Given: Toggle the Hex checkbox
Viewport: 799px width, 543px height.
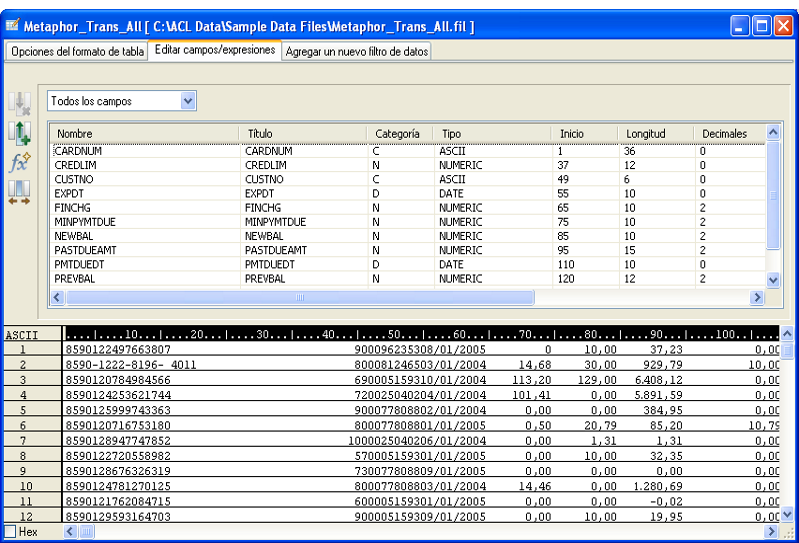Looking at the screenshot, I should click(10, 532).
